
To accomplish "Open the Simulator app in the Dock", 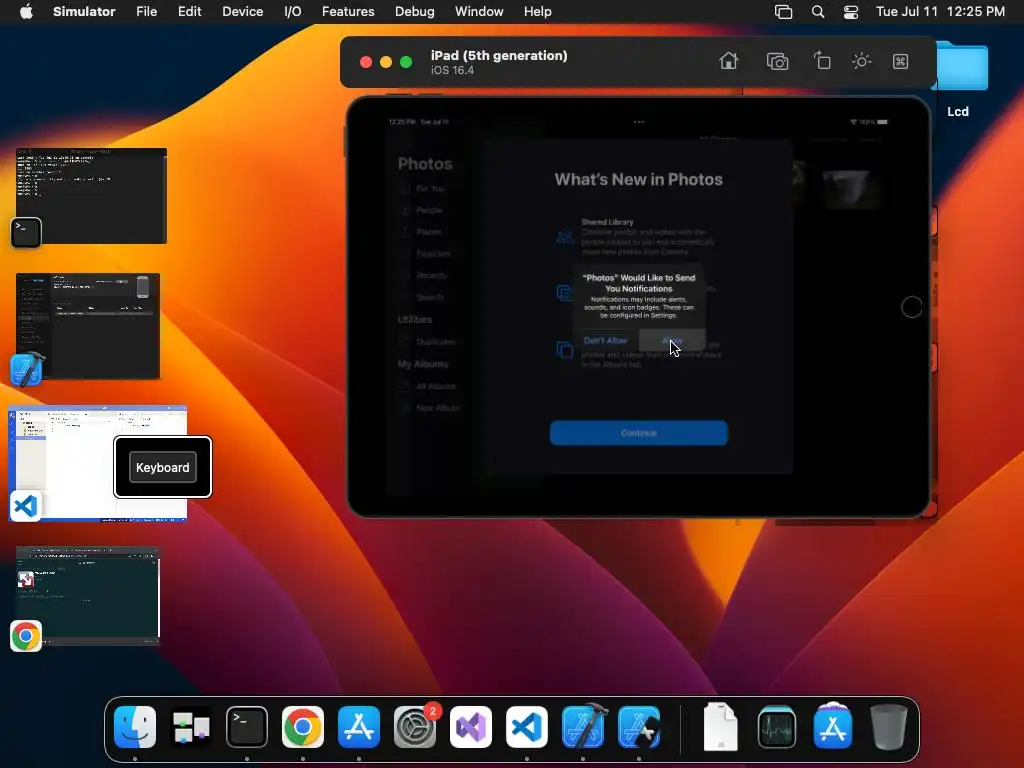I will (x=639, y=727).
